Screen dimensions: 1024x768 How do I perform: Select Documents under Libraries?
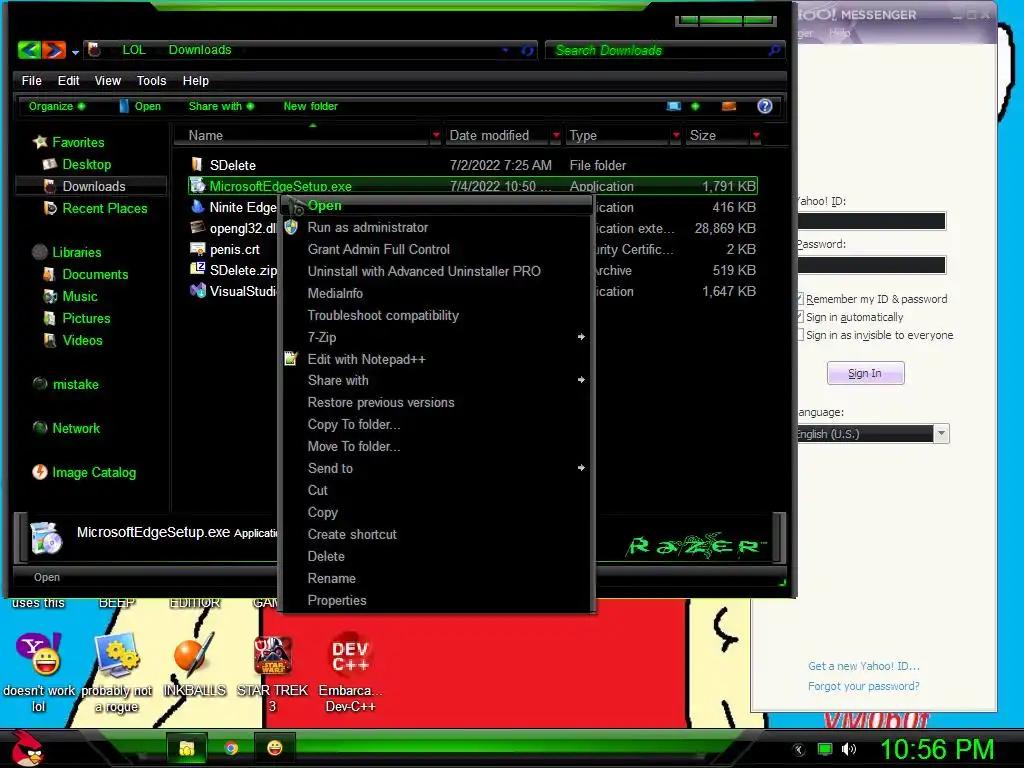click(x=95, y=274)
